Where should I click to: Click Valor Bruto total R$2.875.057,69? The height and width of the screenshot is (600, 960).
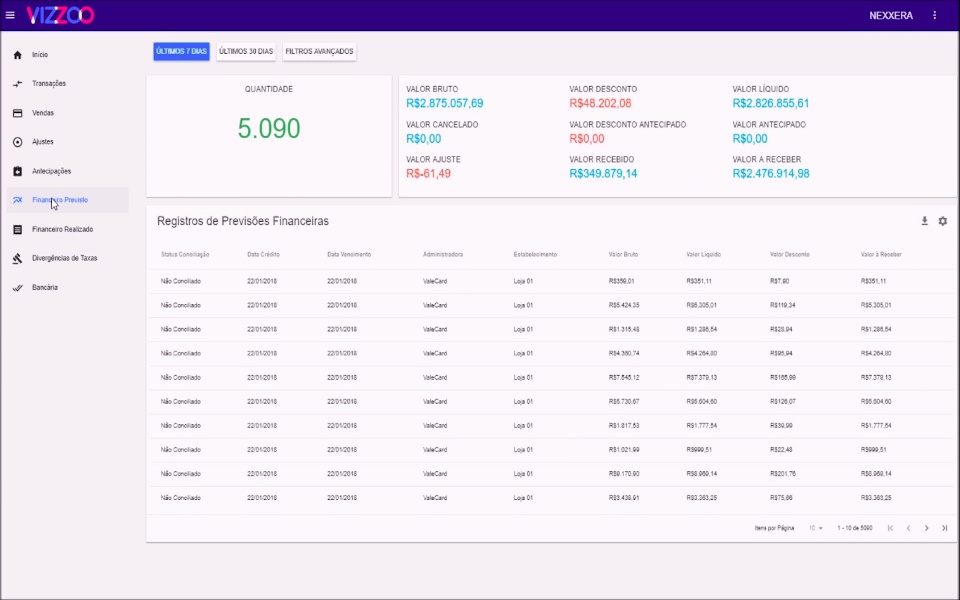click(444, 103)
